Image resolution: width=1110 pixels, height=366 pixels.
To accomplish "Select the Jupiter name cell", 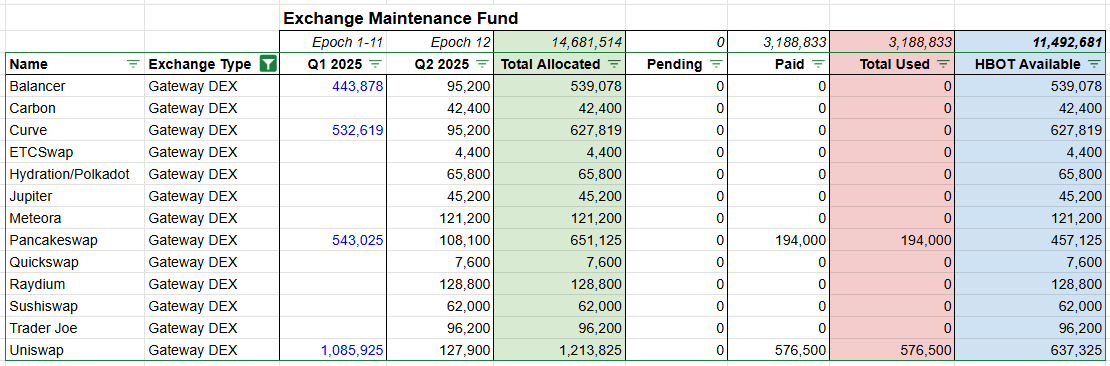I will click(x=74, y=196).
